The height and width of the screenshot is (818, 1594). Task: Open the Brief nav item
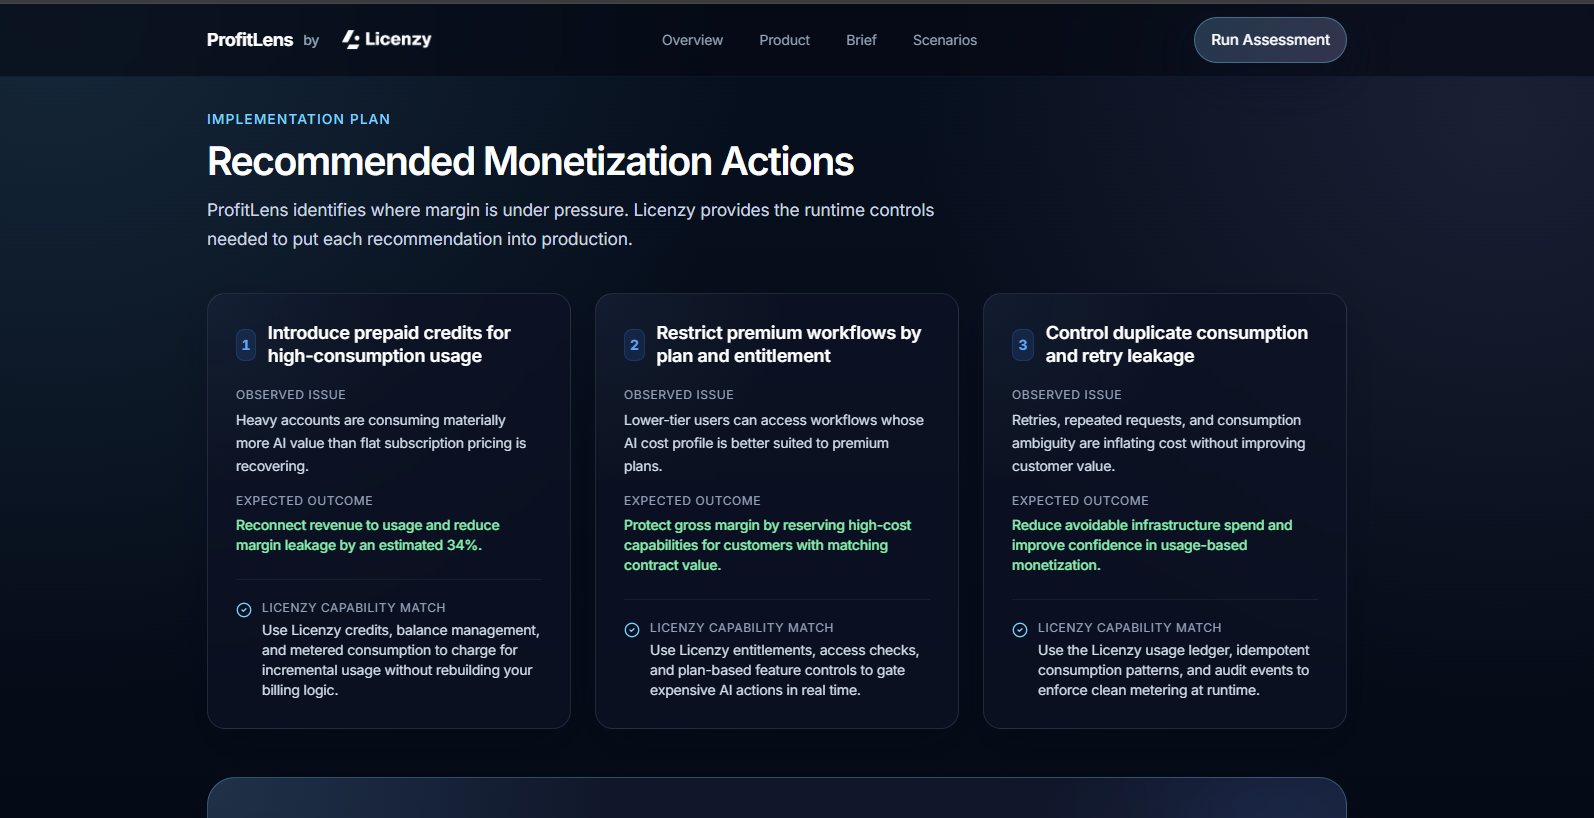pyautogui.click(x=861, y=40)
